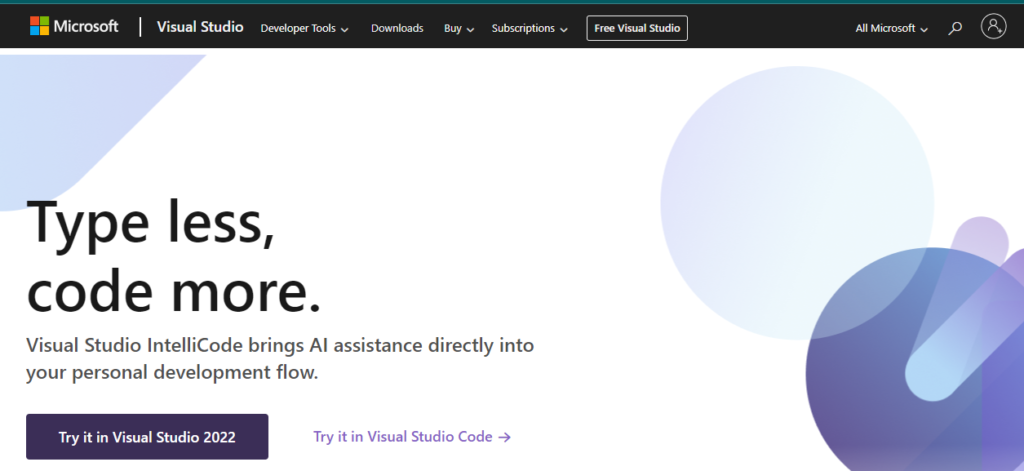Go to the Downloads page
The width and height of the screenshot is (1024, 471).
click(x=397, y=28)
